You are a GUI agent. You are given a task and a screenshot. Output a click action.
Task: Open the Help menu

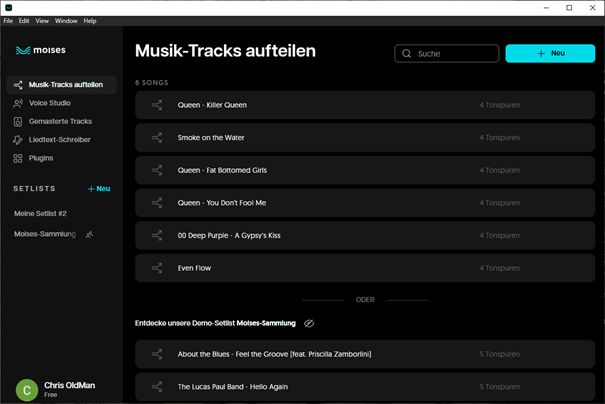tap(90, 21)
